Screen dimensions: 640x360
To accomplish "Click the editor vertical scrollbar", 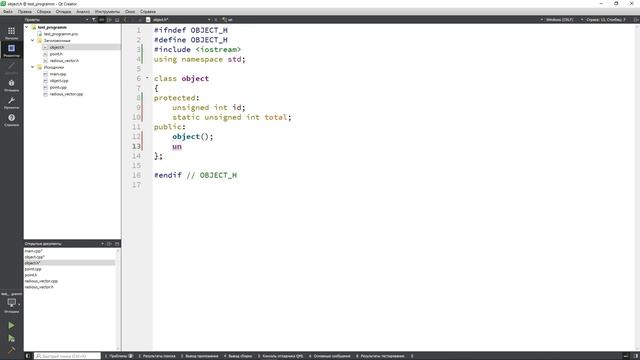I will coord(638,187).
